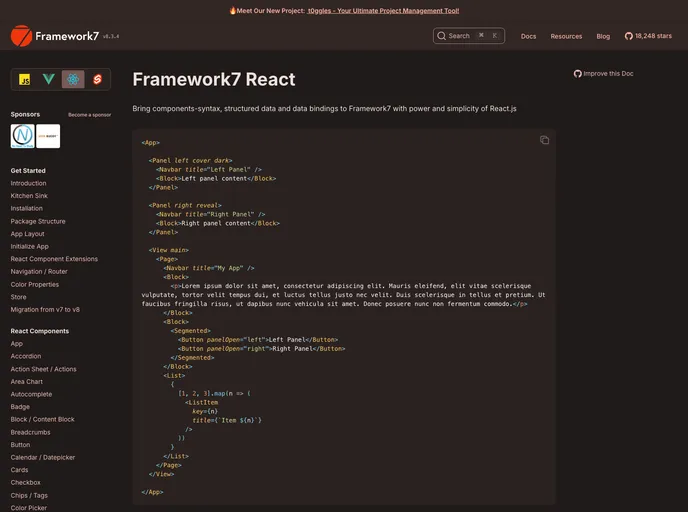Open the Store page

(x=18, y=297)
